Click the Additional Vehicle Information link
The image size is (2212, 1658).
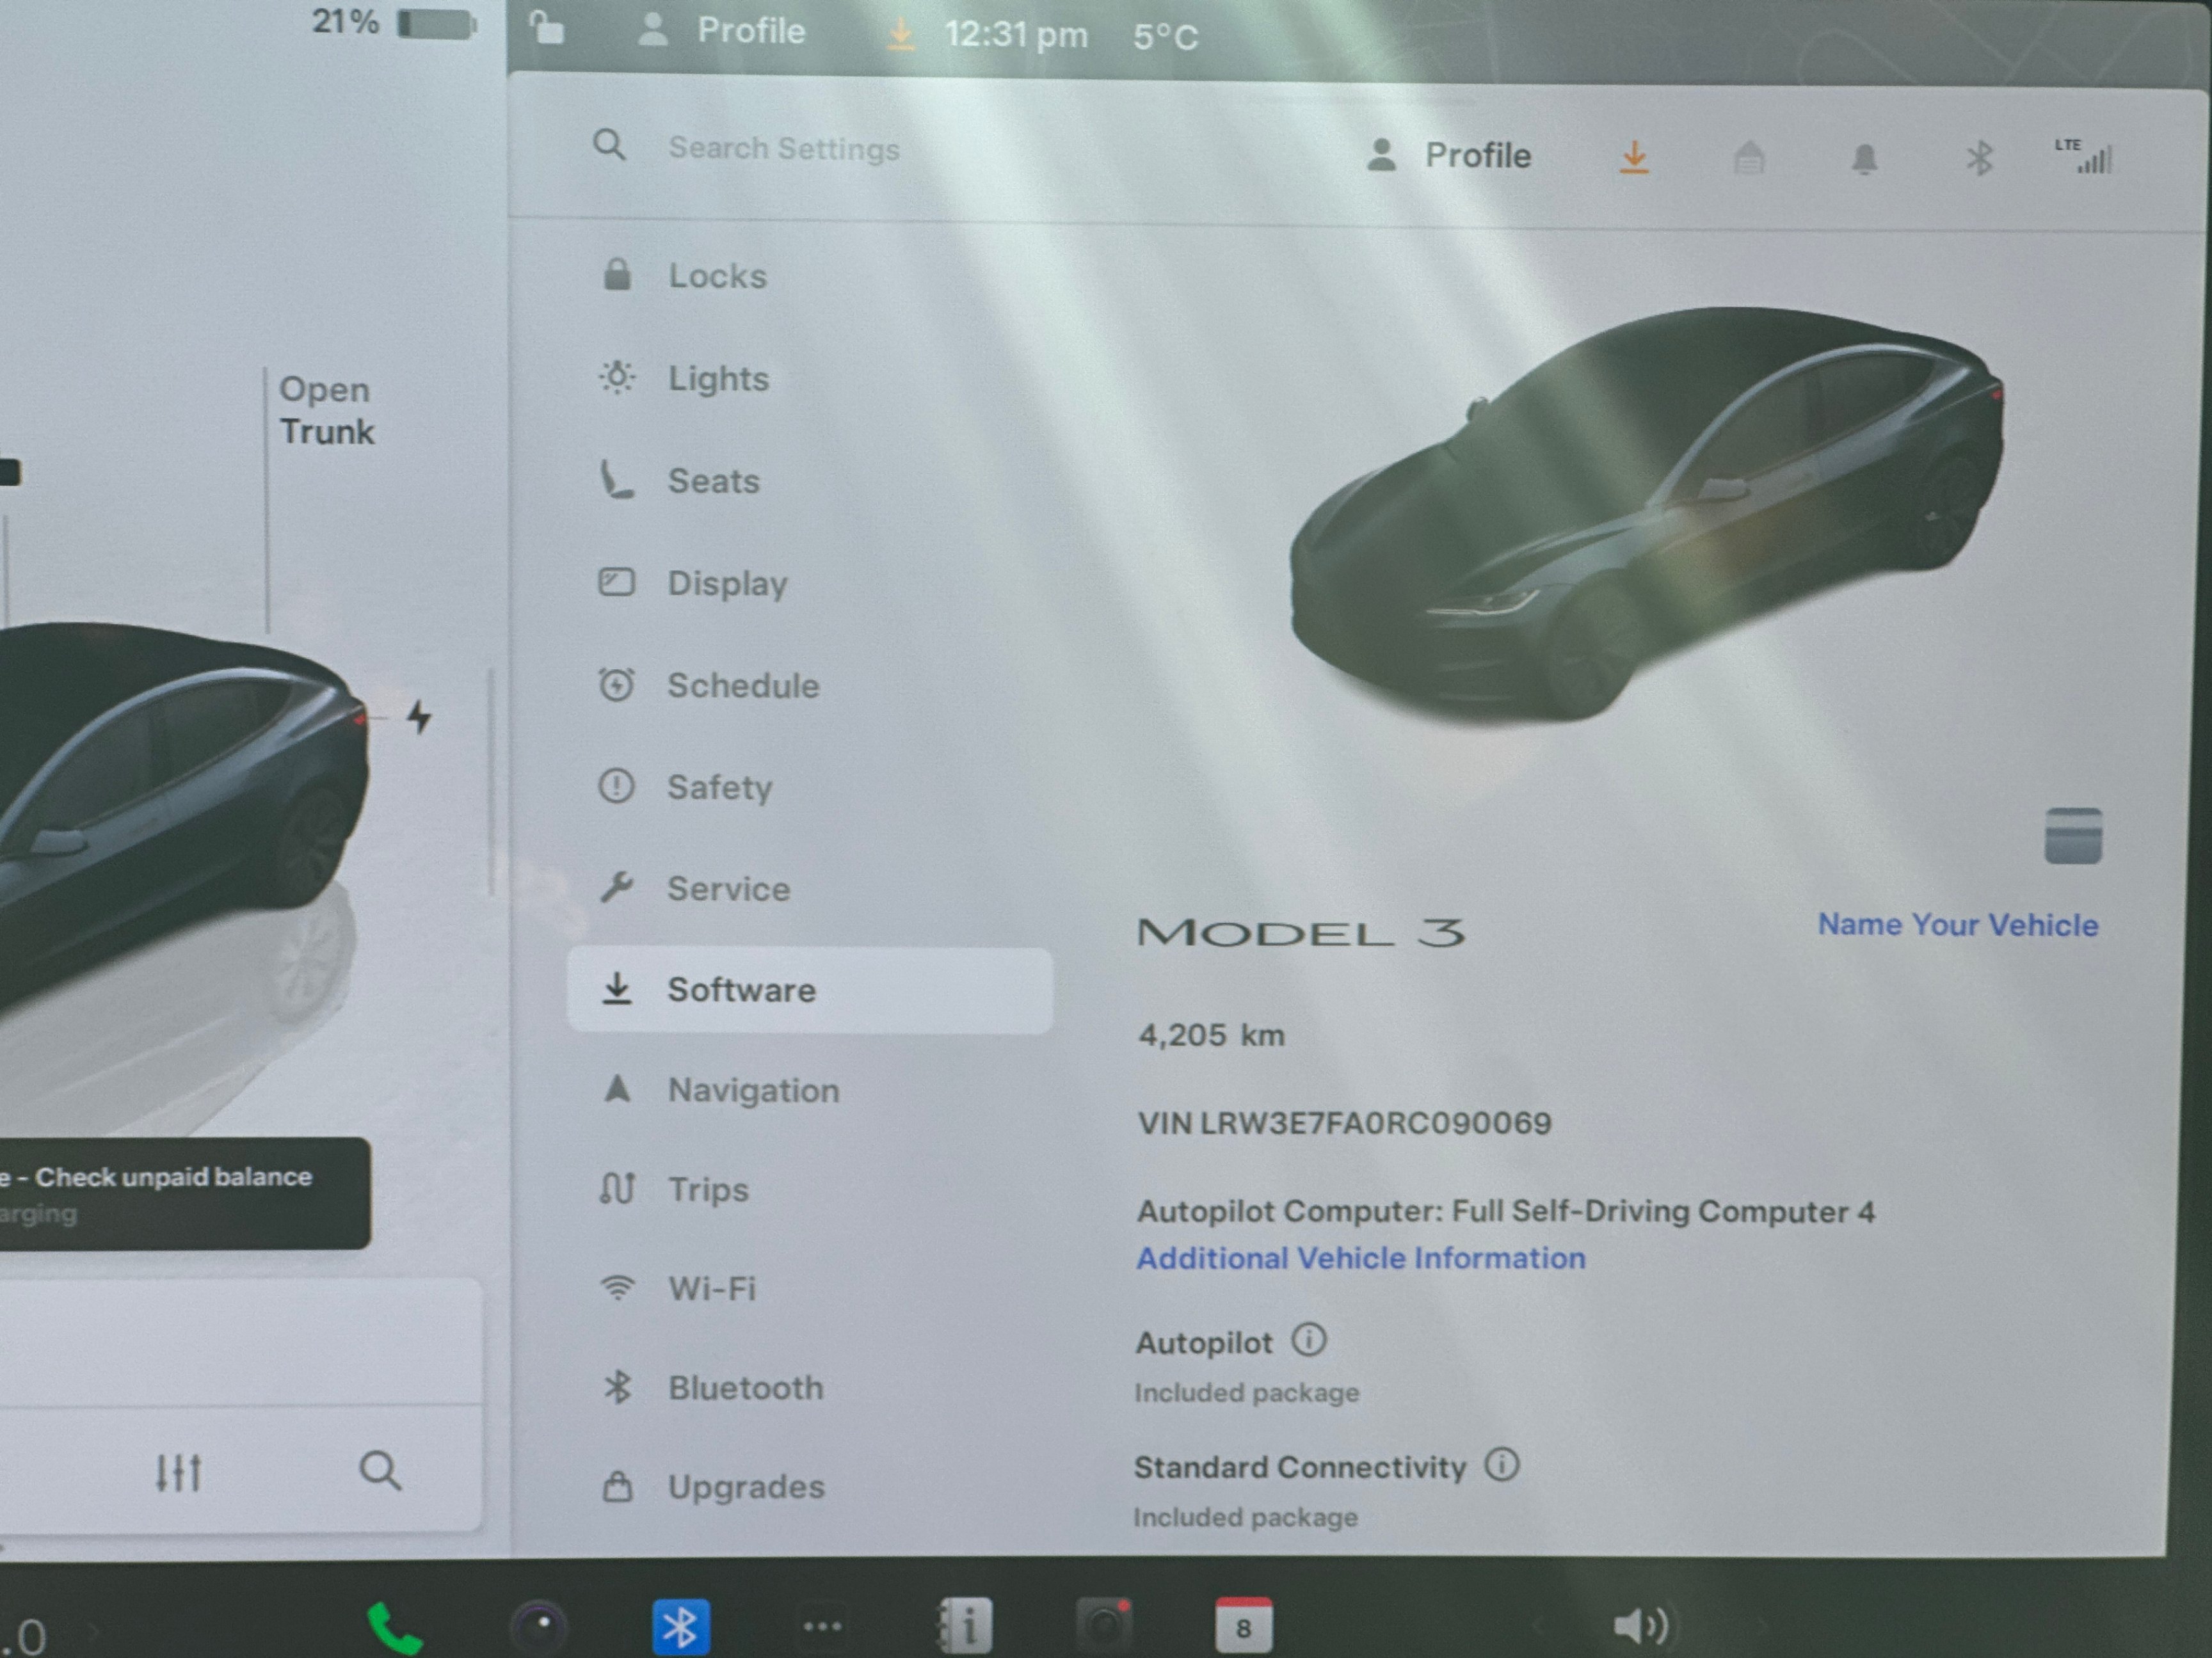tap(1360, 1258)
